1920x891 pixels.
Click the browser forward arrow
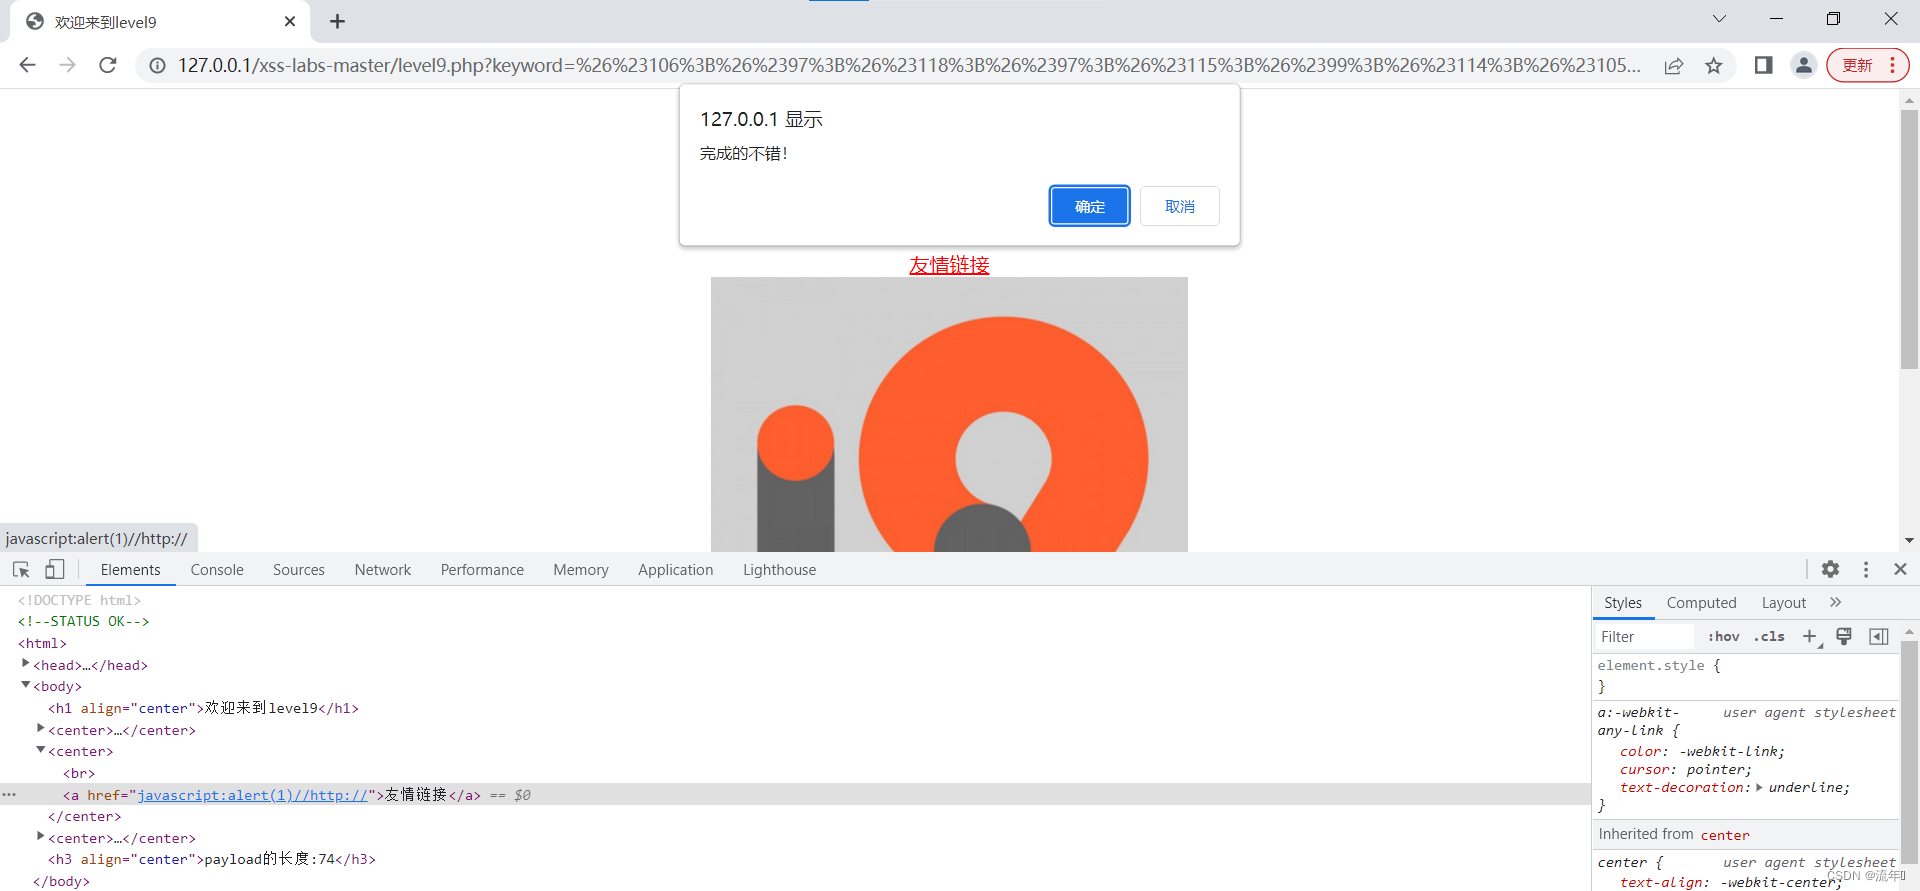click(67, 65)
